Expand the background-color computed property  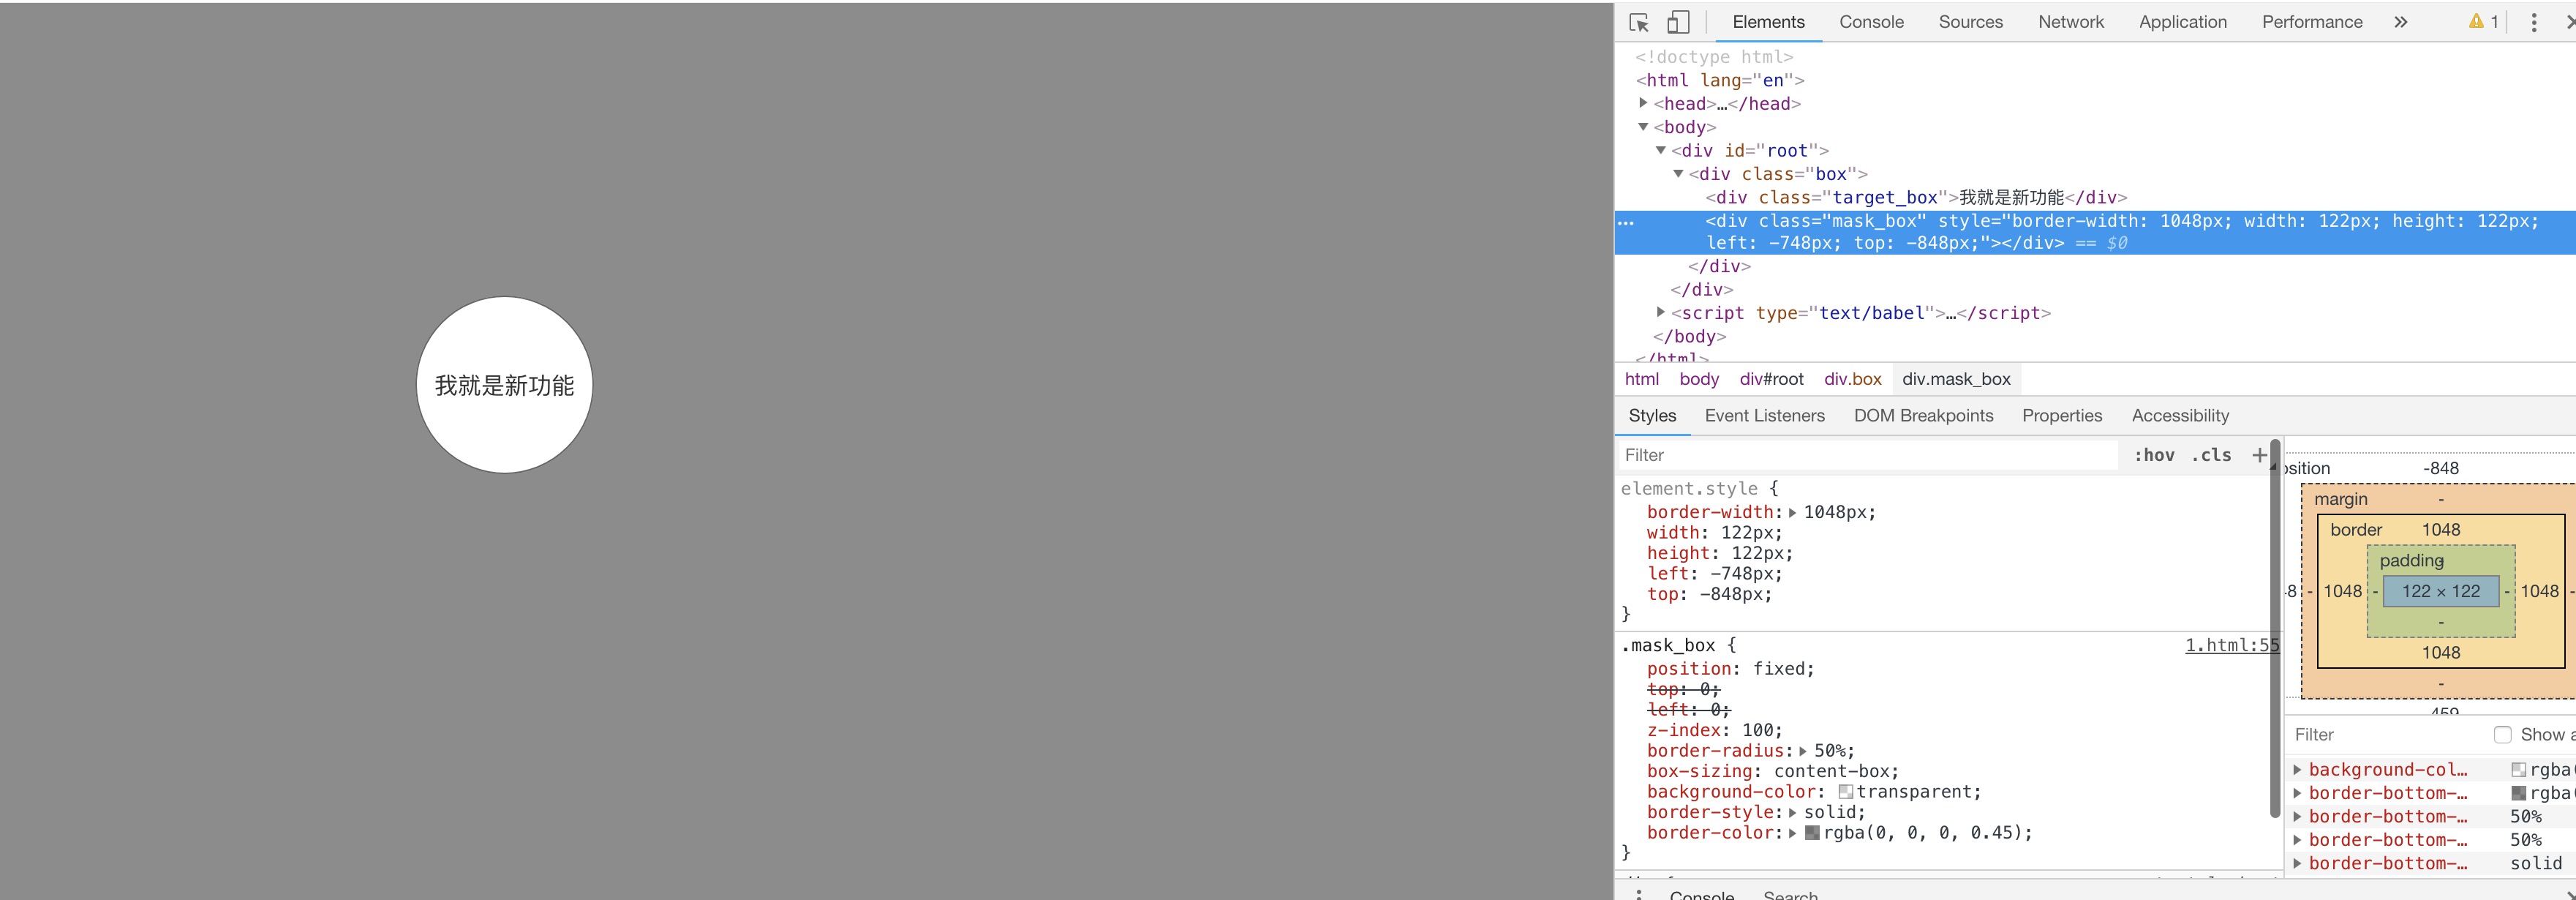point(2297,770)
